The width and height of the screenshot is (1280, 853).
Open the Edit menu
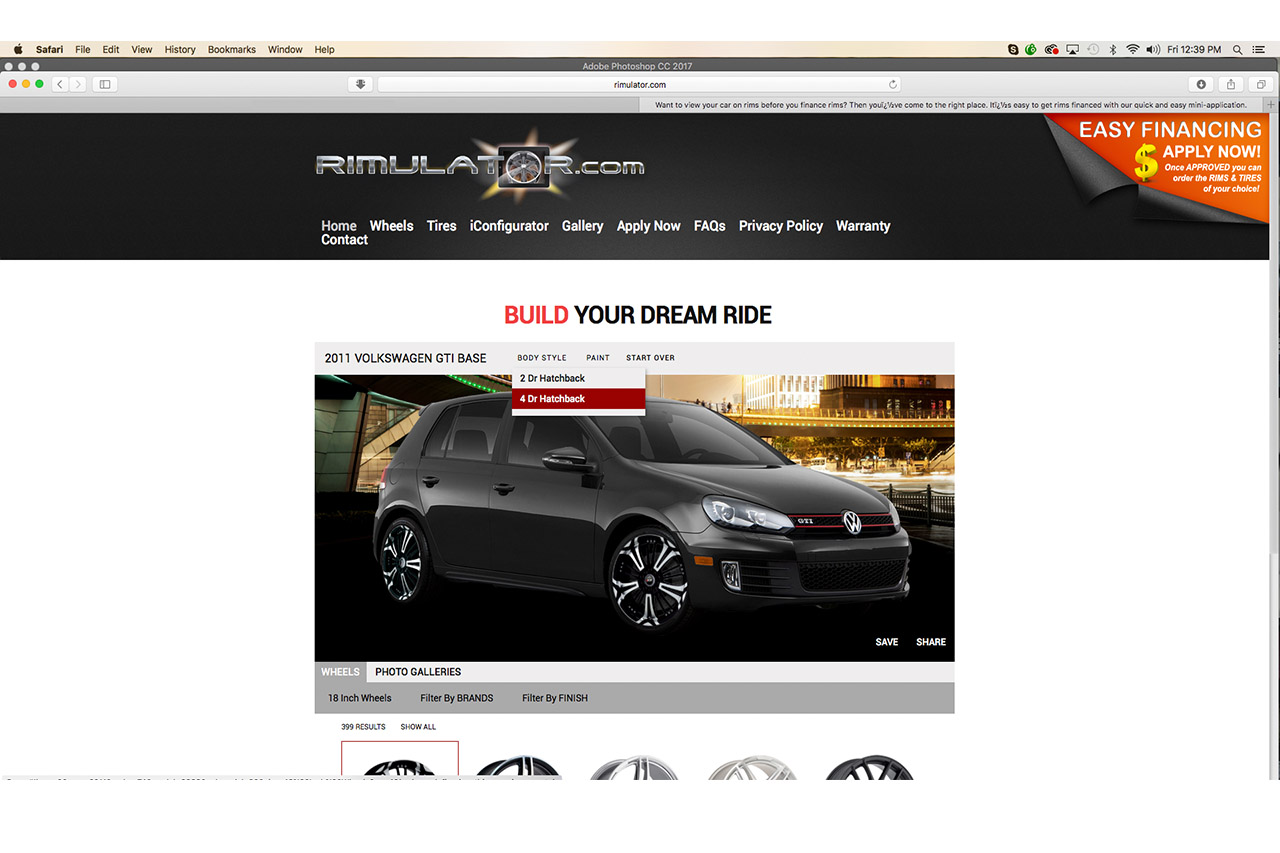click(111, 49)
